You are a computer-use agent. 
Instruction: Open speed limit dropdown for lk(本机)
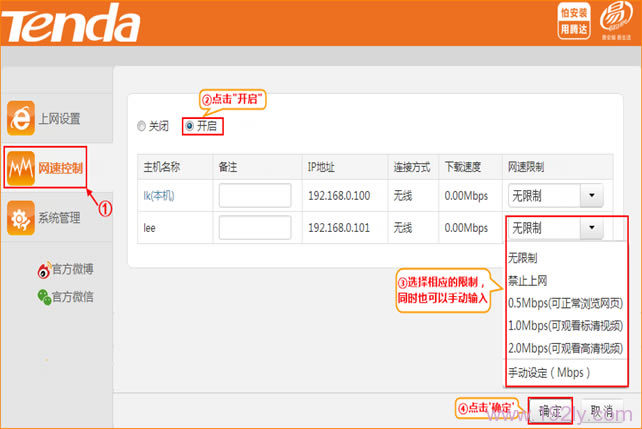point(592,196)
